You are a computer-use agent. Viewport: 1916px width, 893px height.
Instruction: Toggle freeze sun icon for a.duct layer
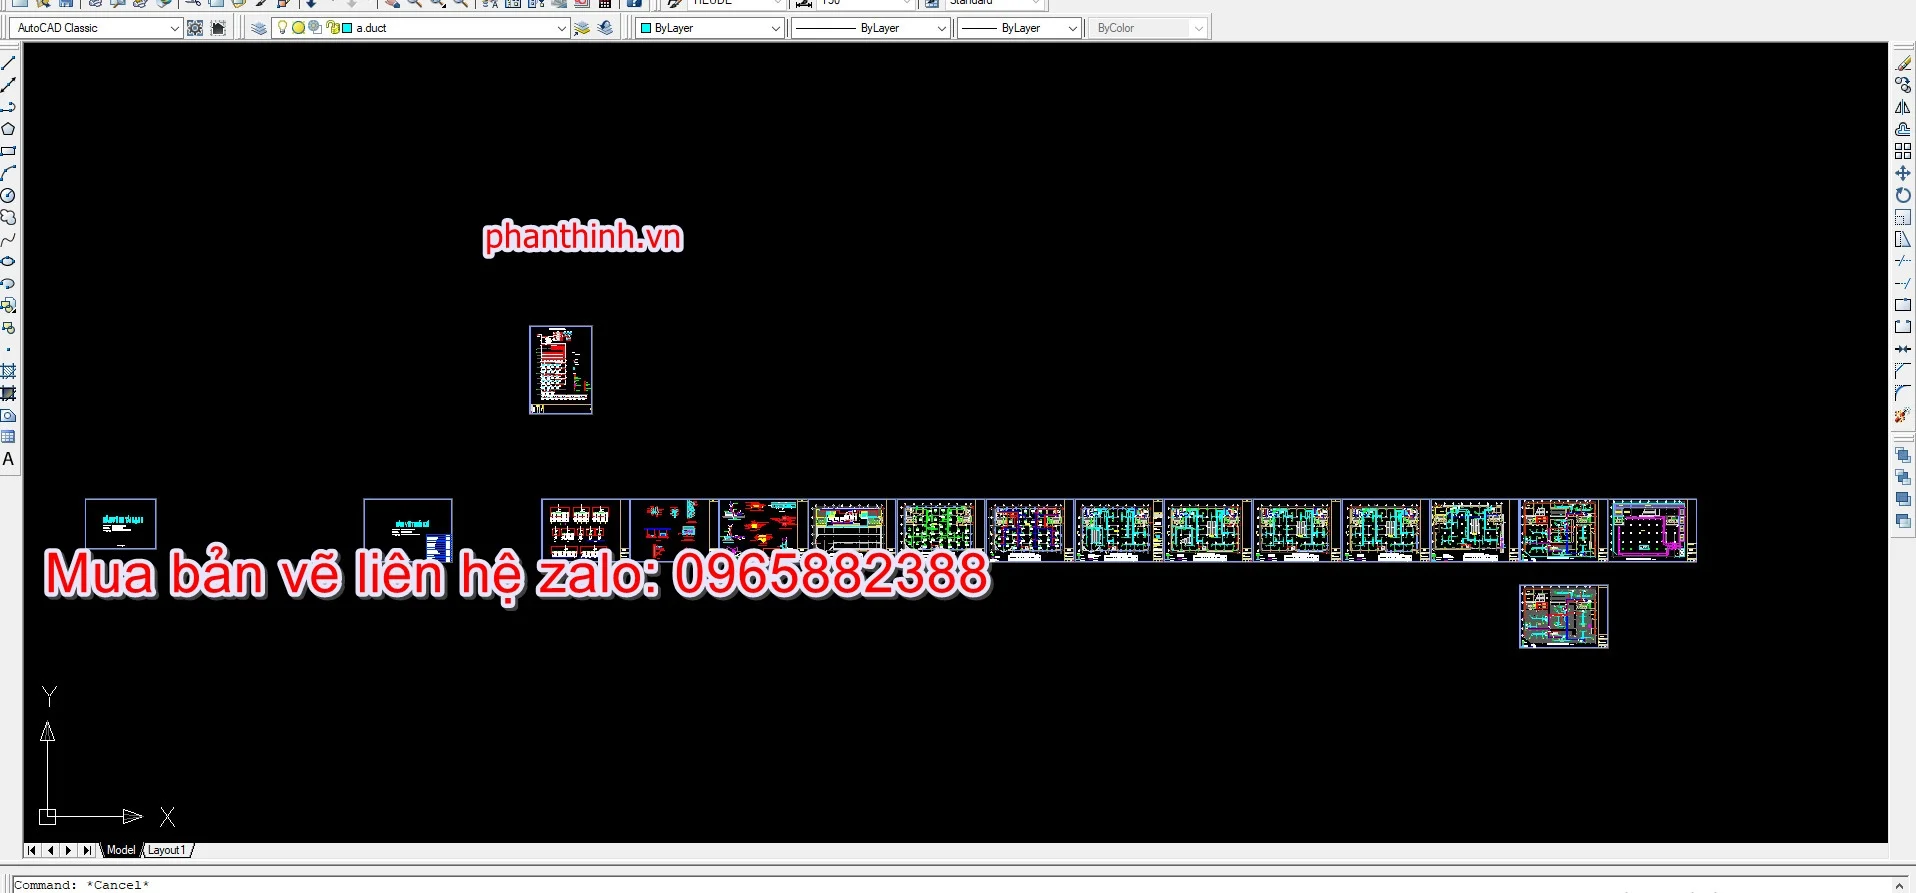point(298,28)
